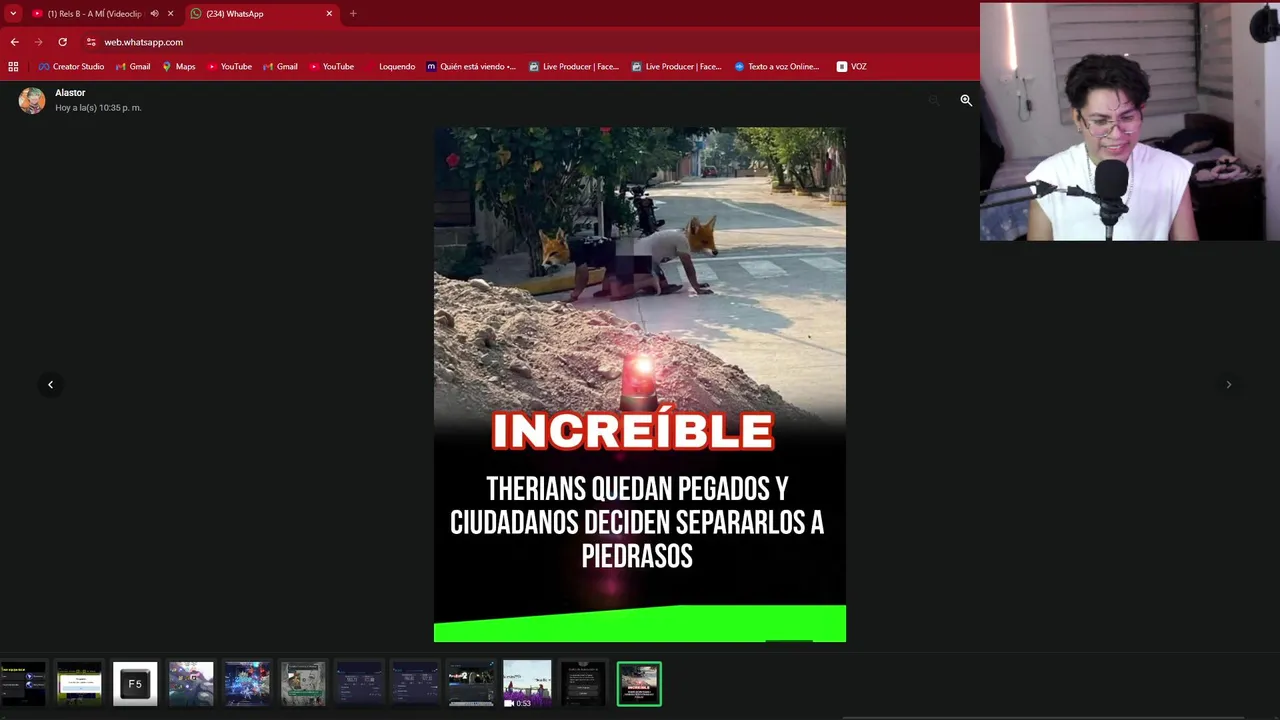Close the Rels B YouTube tab

pos(170,14)
